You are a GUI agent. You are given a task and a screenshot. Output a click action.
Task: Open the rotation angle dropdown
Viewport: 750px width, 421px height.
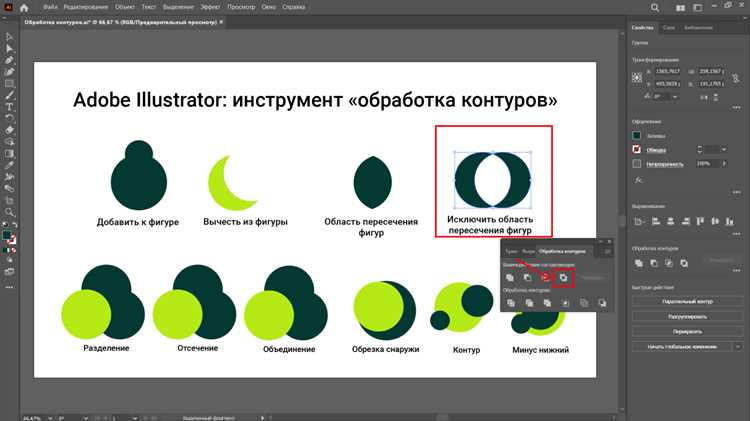[675, 97]
